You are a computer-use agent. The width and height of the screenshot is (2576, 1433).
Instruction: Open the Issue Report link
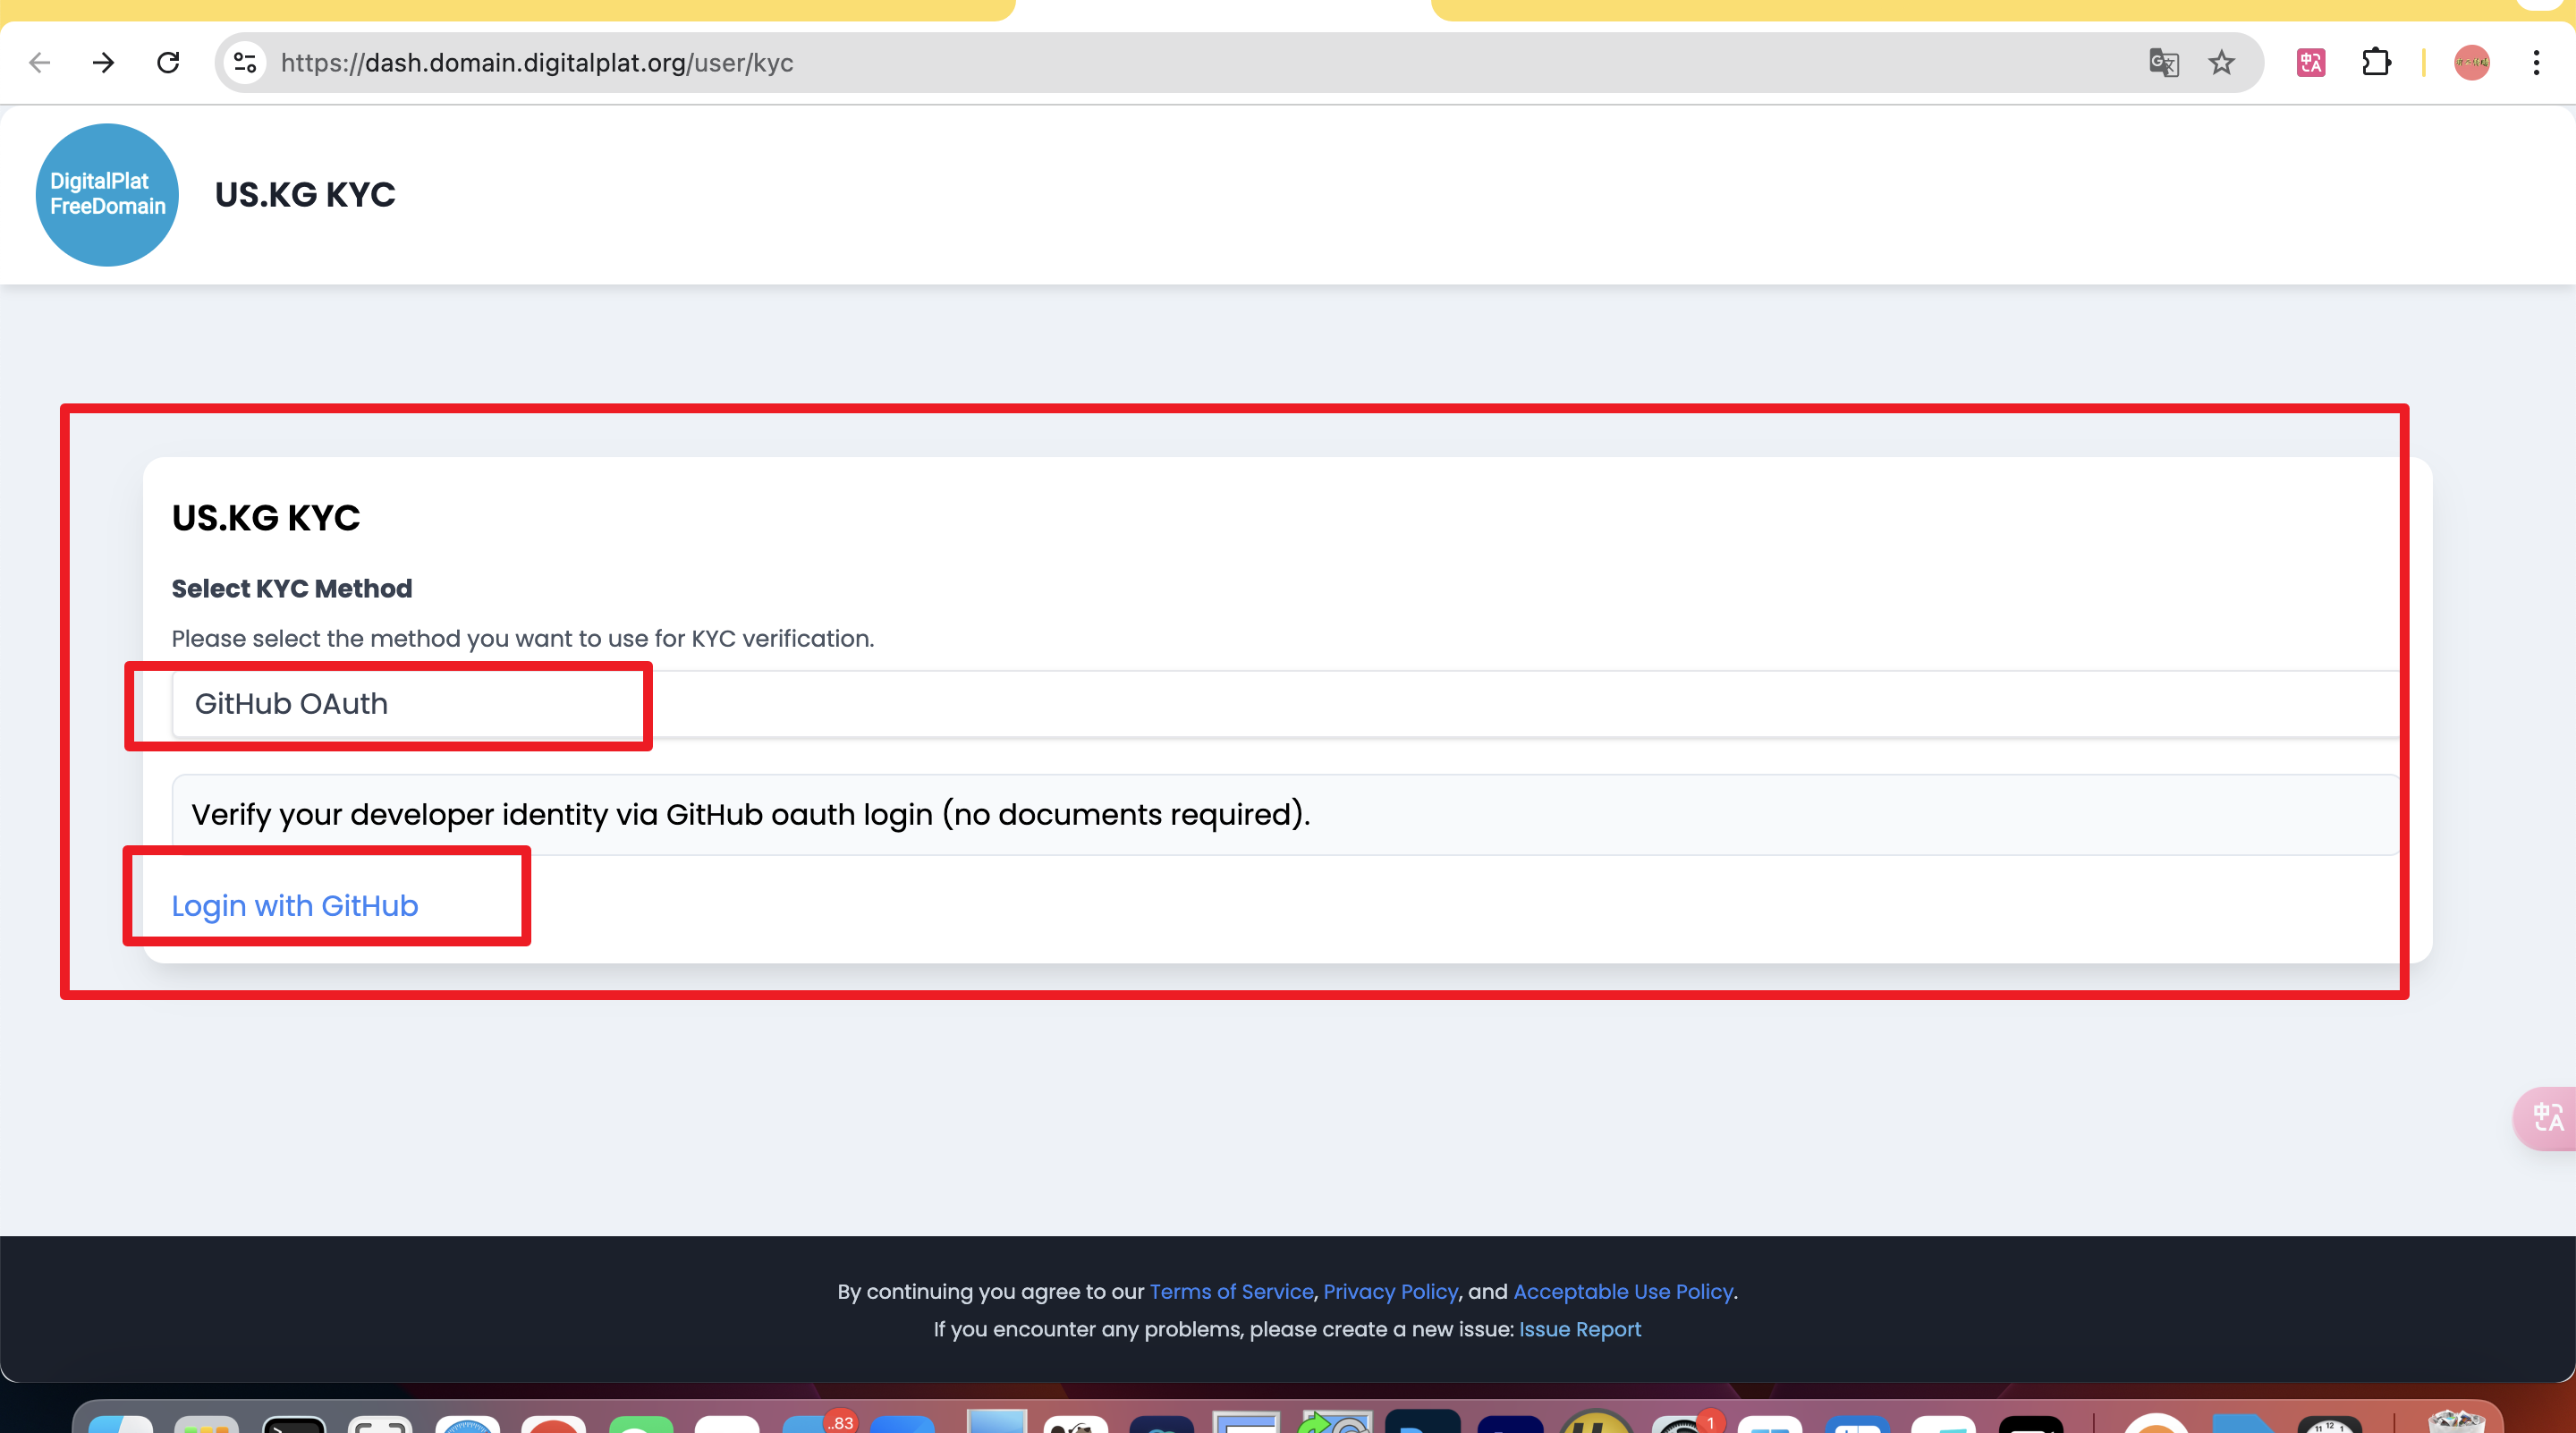1580,1330
